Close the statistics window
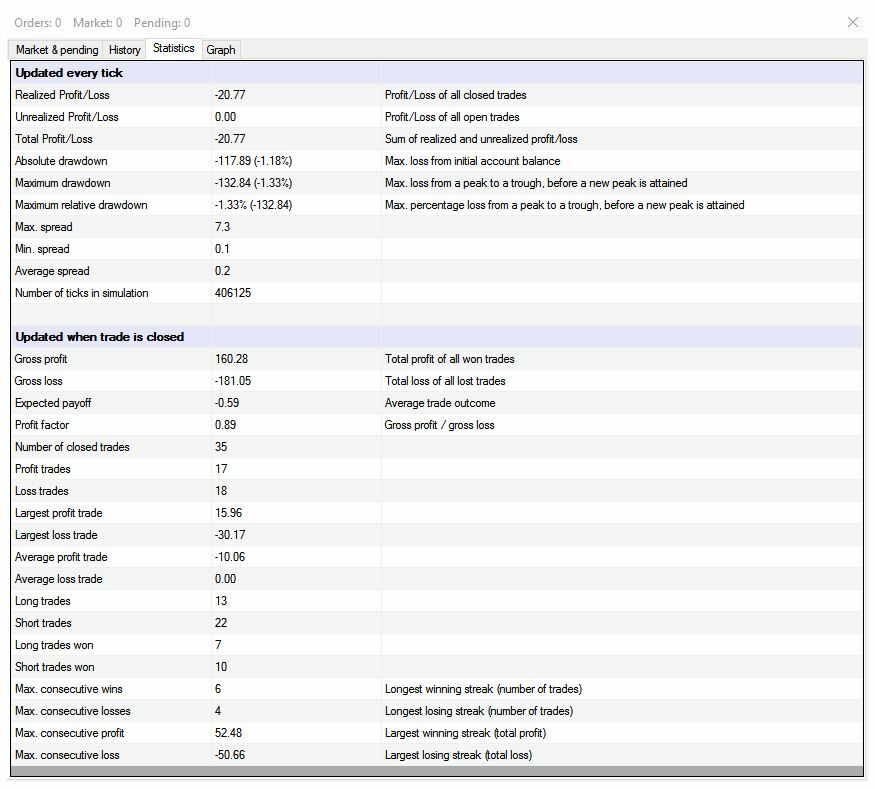Screen dimensions: 875x789 coord(853,22)
